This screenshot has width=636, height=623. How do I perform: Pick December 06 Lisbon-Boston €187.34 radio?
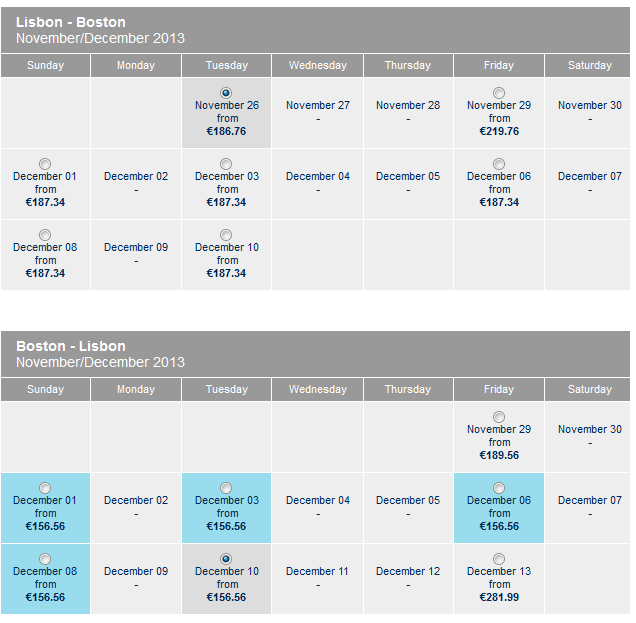498,164
